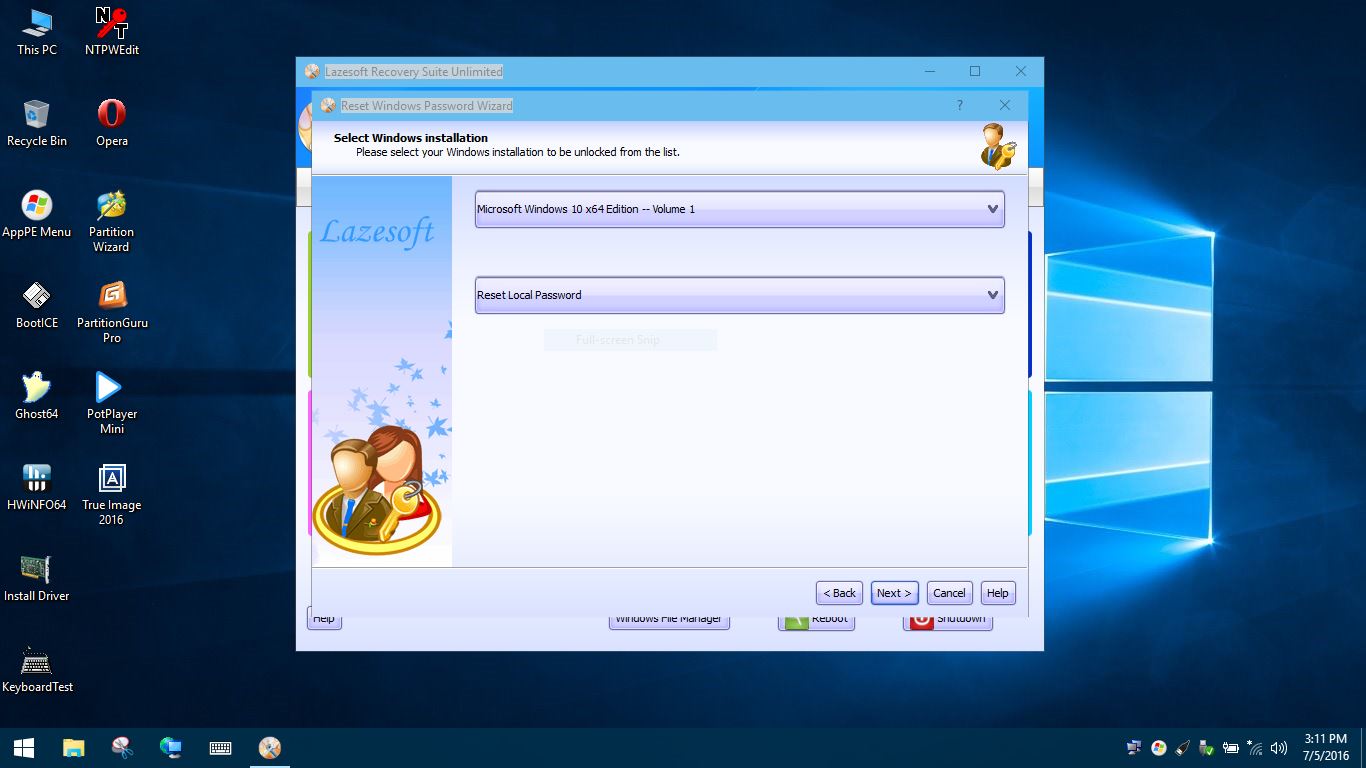Open the Windows-logo orb tray icon
This screenshot has width=1366, height=768.
pos(1159,748)
